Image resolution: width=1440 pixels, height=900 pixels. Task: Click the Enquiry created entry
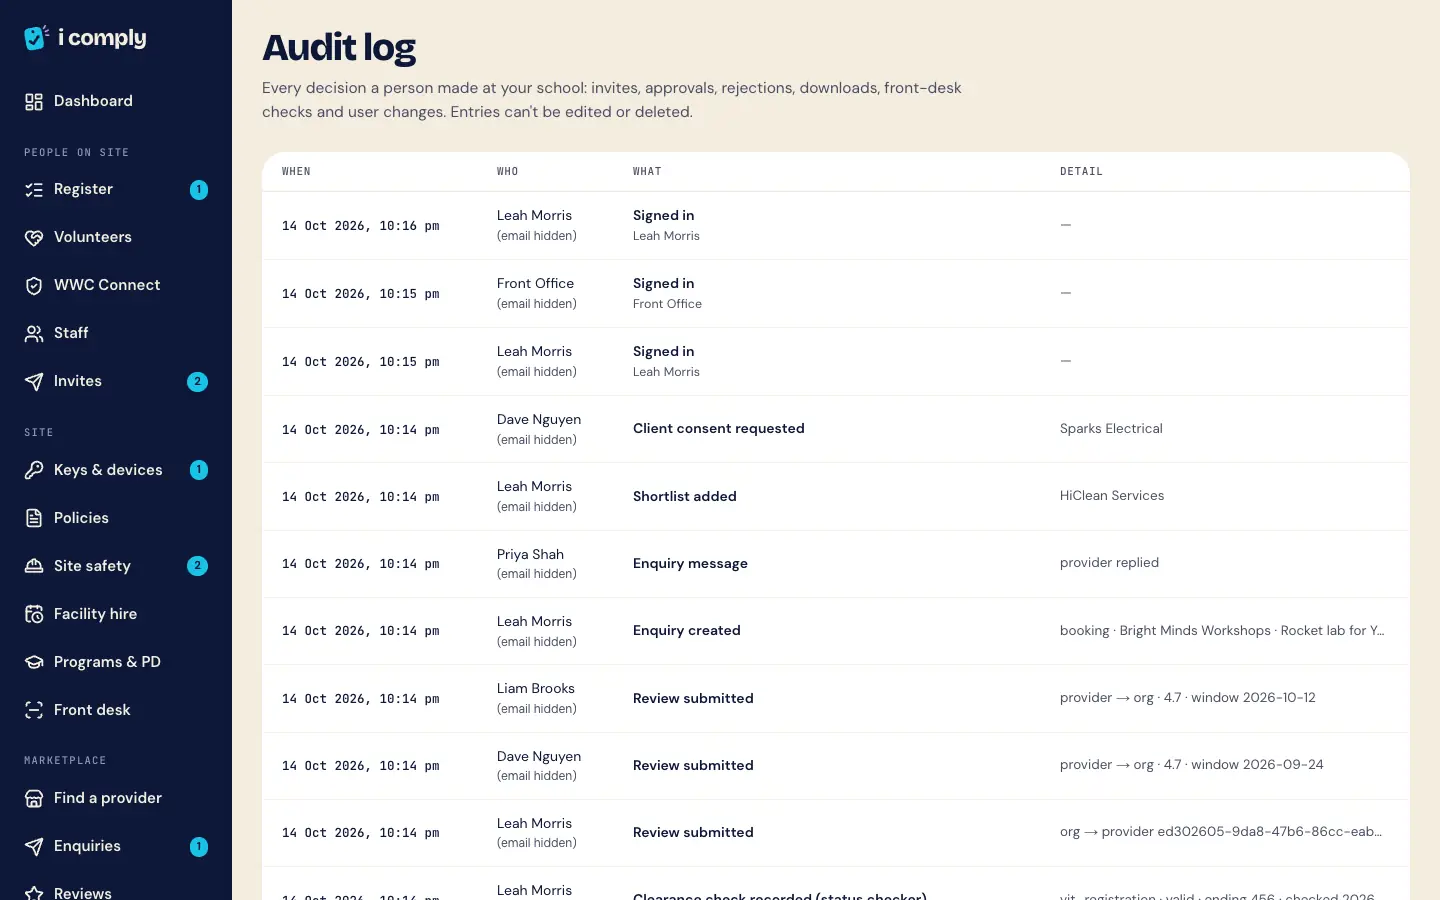686,631
